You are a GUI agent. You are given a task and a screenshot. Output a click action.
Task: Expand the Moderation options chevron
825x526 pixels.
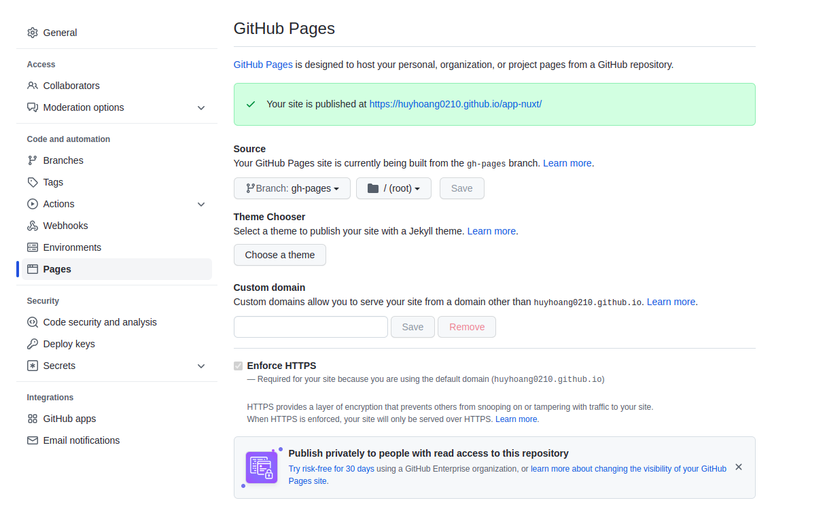click(201, 108)
